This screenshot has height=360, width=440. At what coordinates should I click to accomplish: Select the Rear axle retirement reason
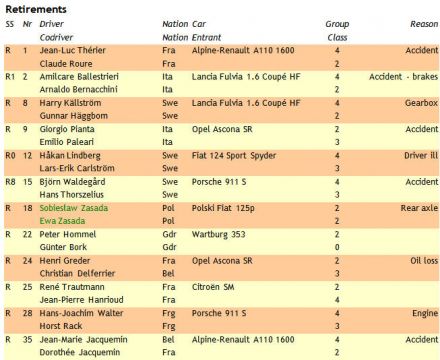419,208
